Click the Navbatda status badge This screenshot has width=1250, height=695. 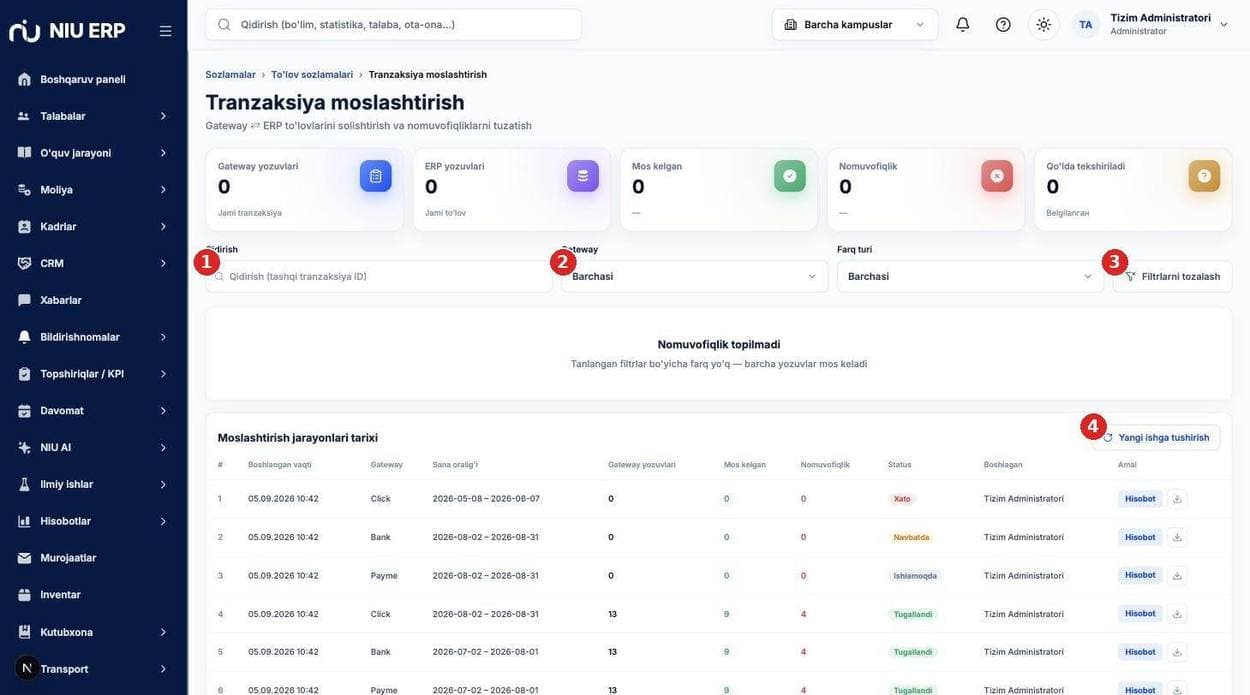point(911,537)
